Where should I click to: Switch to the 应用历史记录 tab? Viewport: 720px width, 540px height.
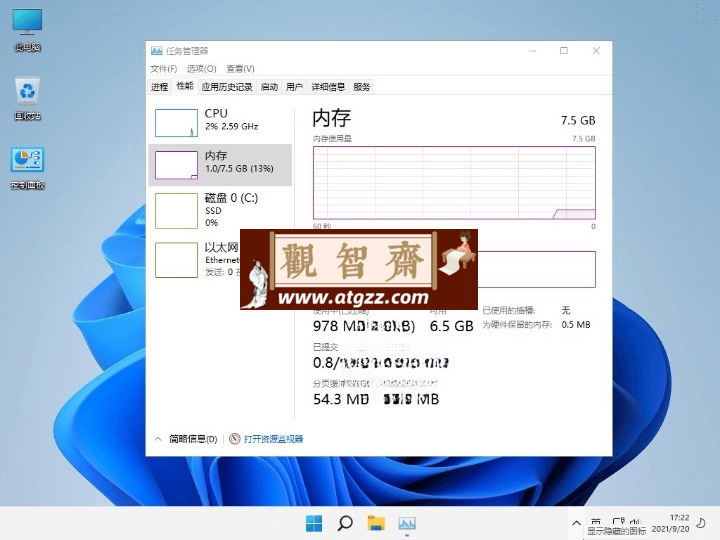point(227,87)
